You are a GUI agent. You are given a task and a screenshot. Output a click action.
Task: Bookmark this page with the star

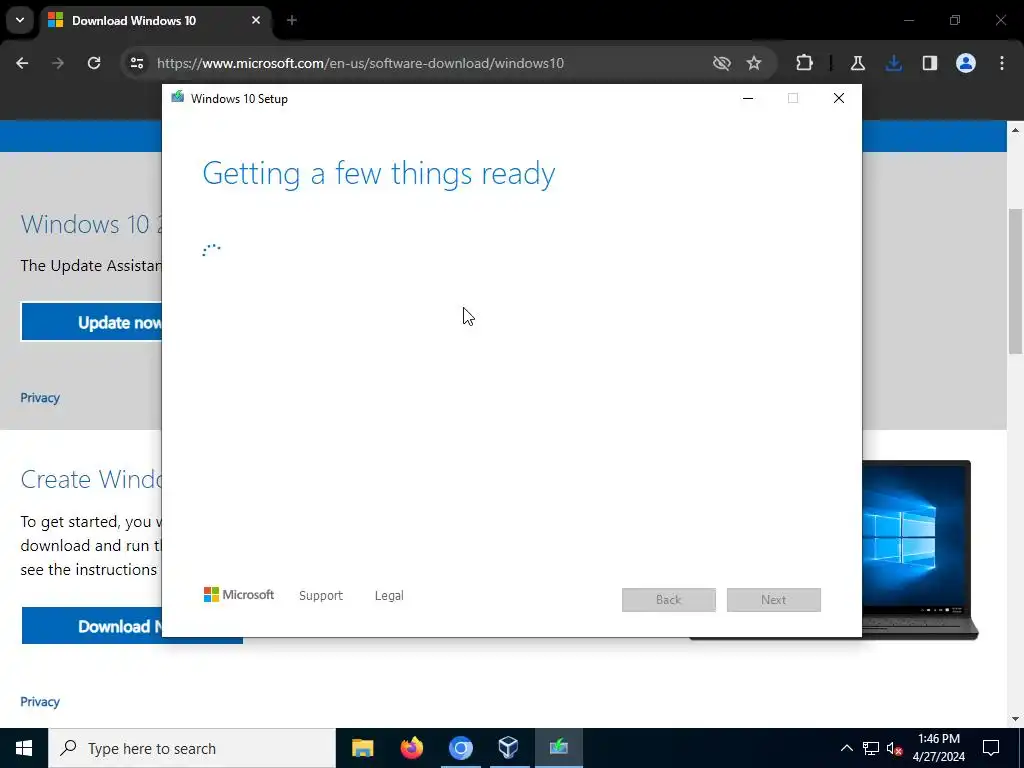[754, 63]
